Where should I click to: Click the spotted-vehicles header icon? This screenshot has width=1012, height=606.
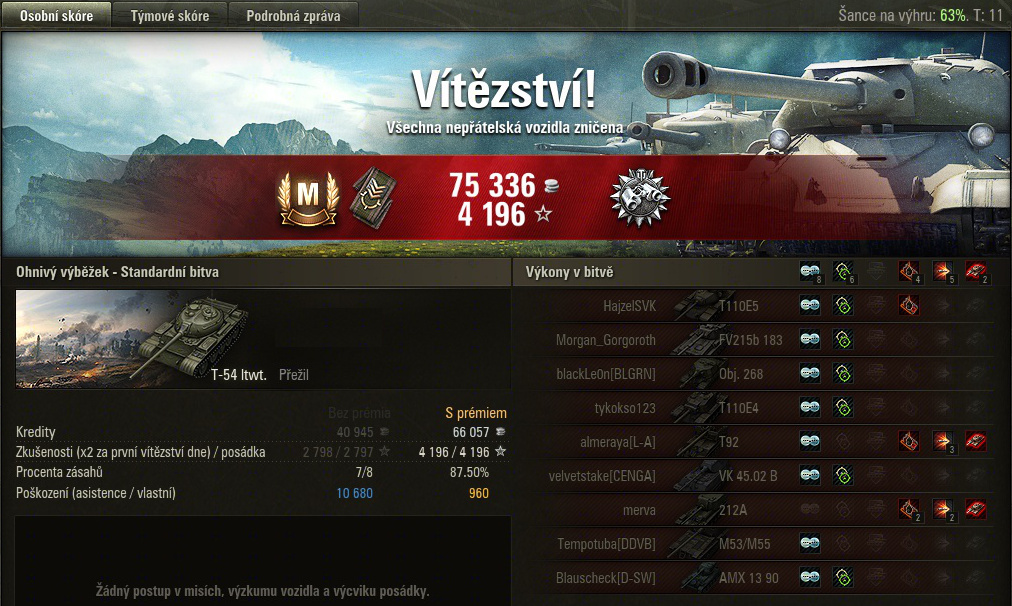pyautogui.click(x=810, y=272)
